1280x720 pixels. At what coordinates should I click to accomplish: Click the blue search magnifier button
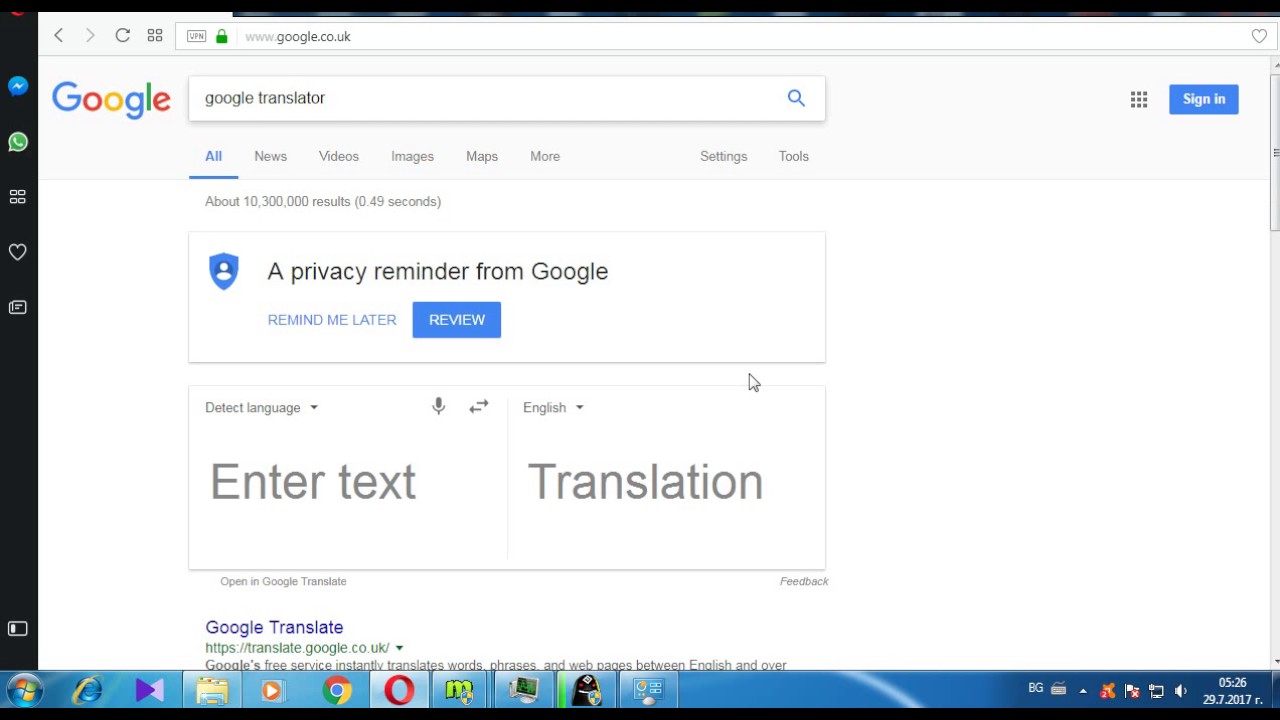(796, 98)
